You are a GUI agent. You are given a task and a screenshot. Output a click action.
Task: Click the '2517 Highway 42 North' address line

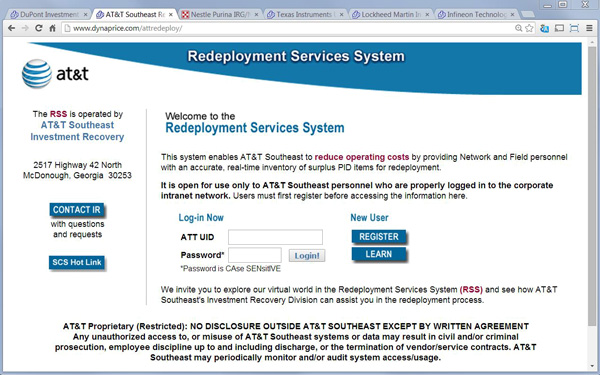tap(77, 165)
